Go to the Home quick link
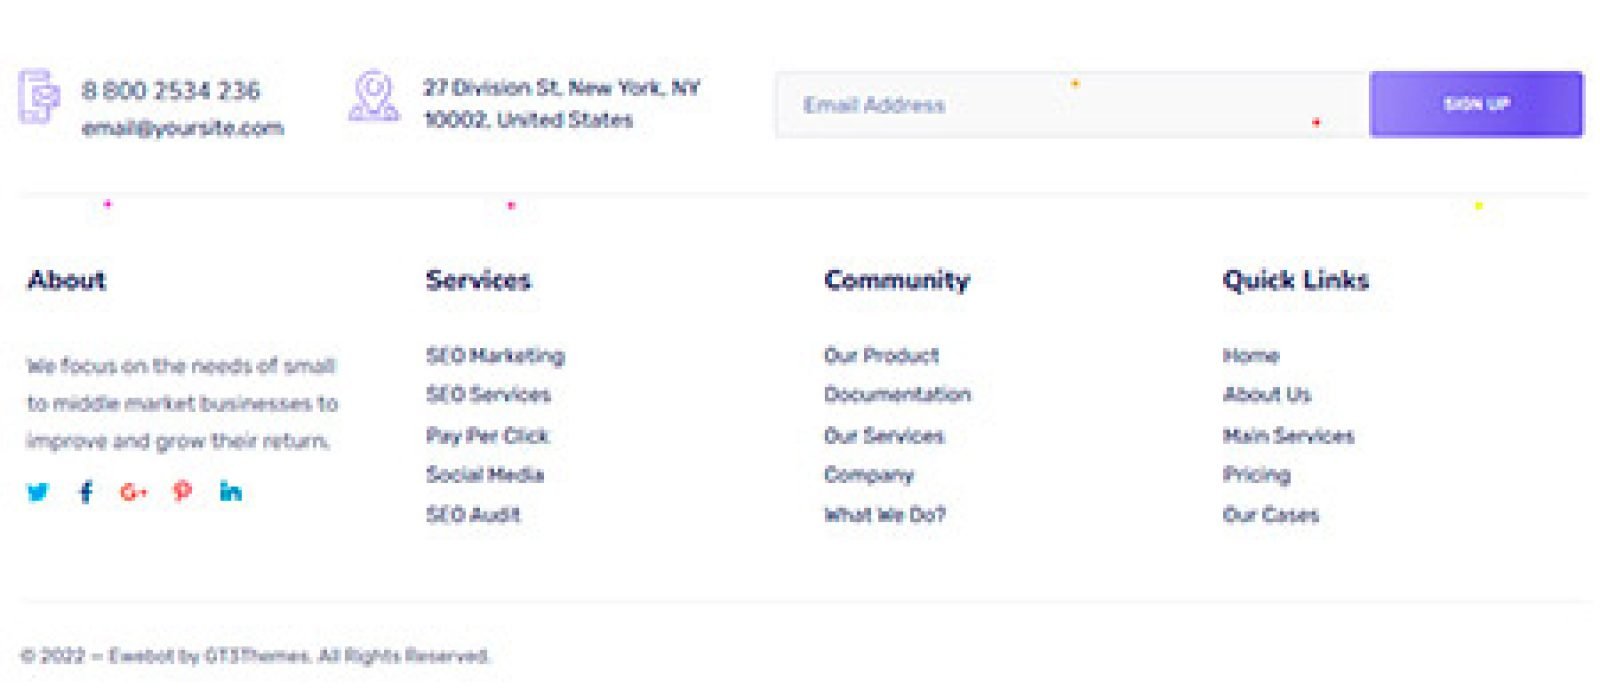Image resolution: width=1600 pixels, height=689 pixels. tap(1250, 355)
